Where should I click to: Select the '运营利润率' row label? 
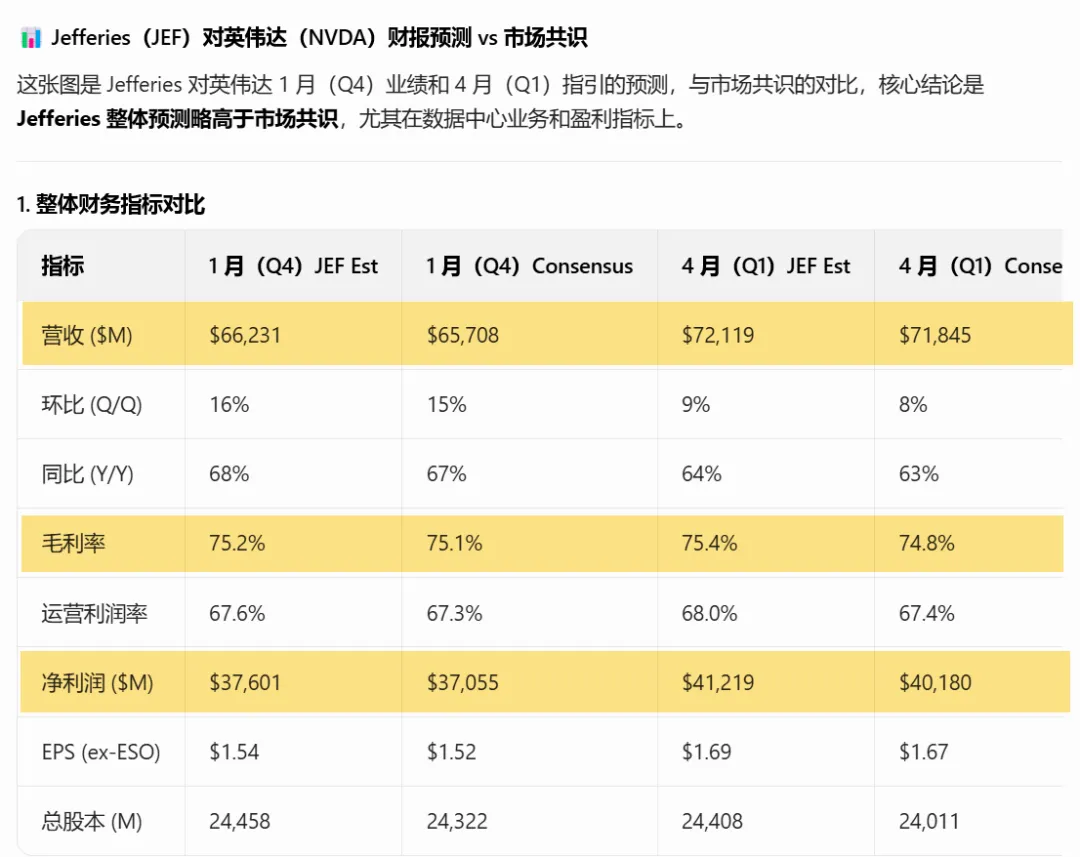point(94,613)
